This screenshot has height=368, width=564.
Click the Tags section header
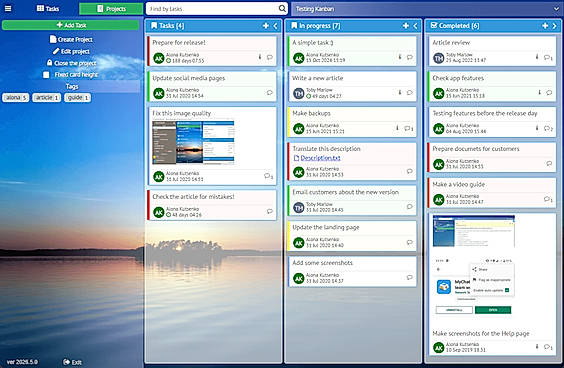point(72,86)
